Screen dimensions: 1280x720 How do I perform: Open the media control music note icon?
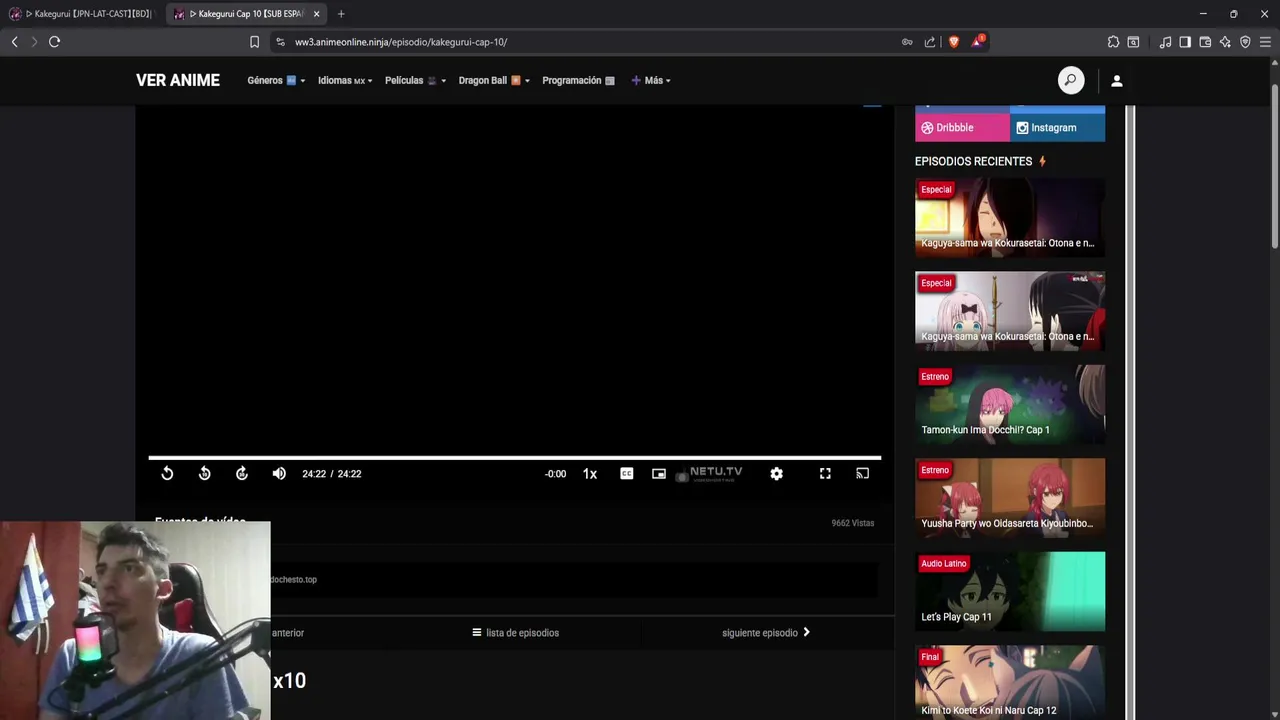click(x=1165, y=42)
